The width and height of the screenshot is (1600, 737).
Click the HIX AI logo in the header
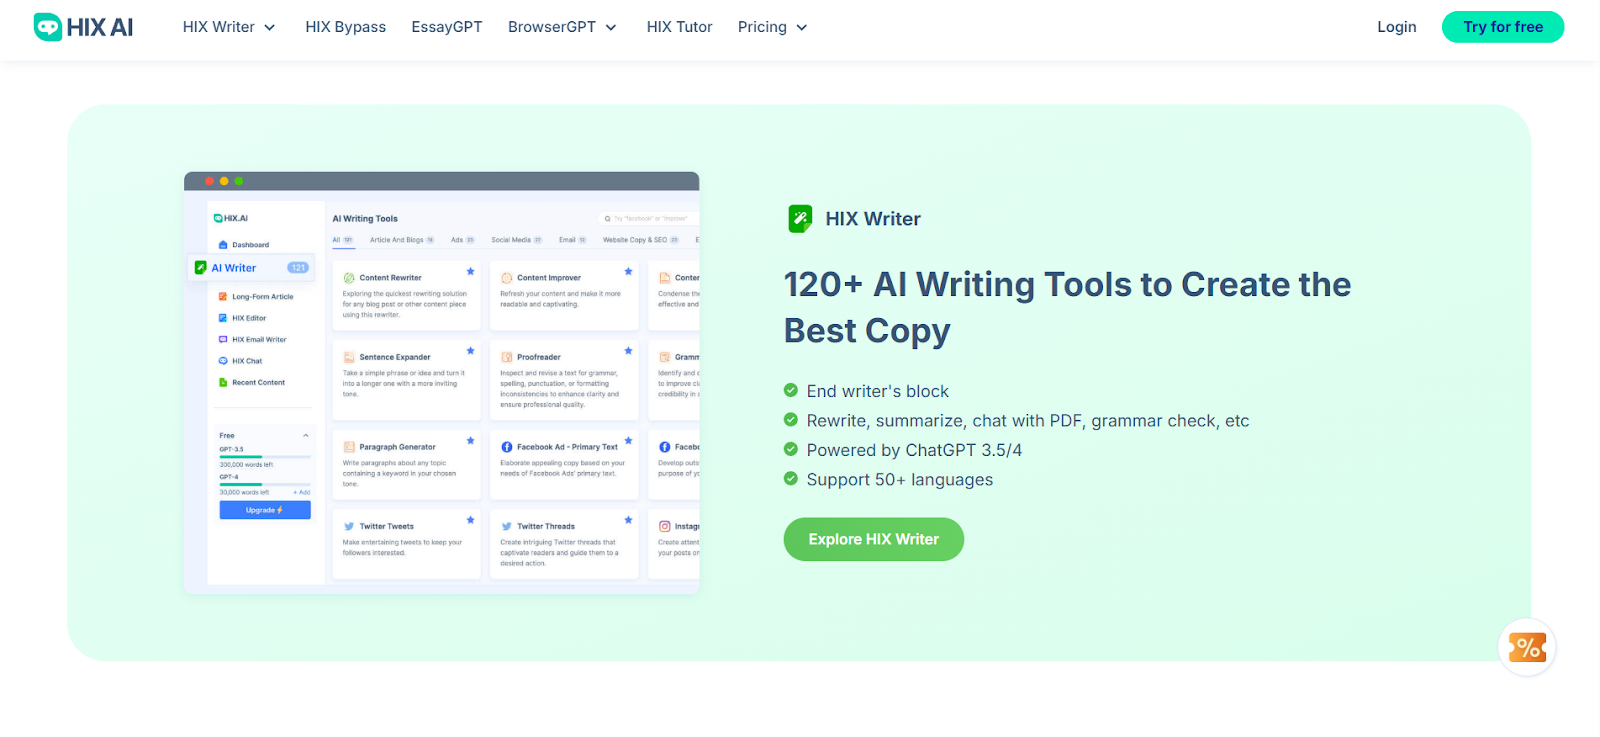coord(83,27)
